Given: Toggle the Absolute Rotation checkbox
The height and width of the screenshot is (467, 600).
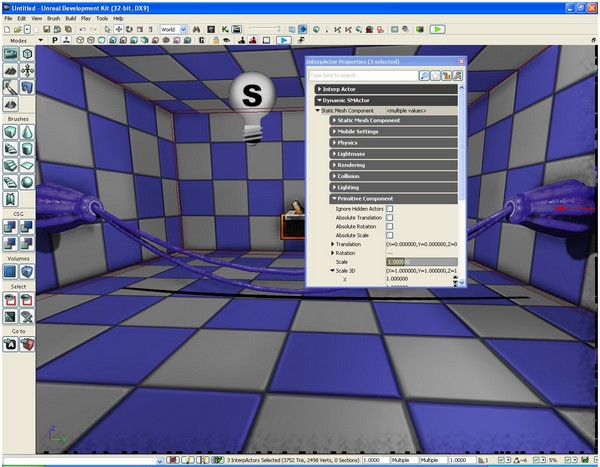Looking at the screenshot, I should coord(390,226).
